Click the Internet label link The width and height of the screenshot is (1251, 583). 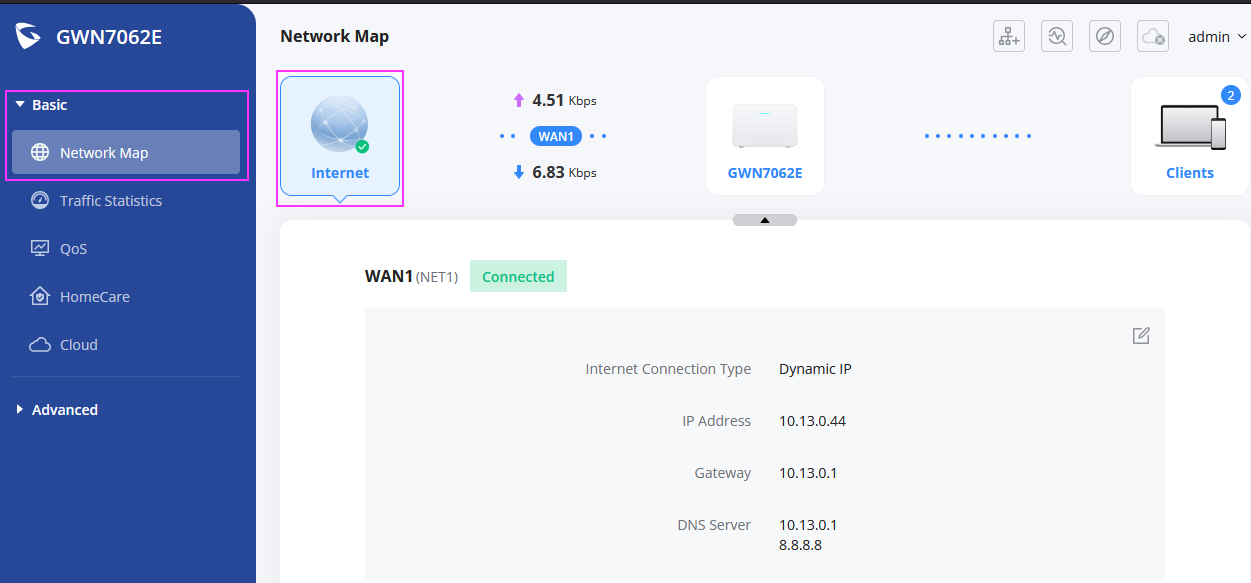[340, 173]
